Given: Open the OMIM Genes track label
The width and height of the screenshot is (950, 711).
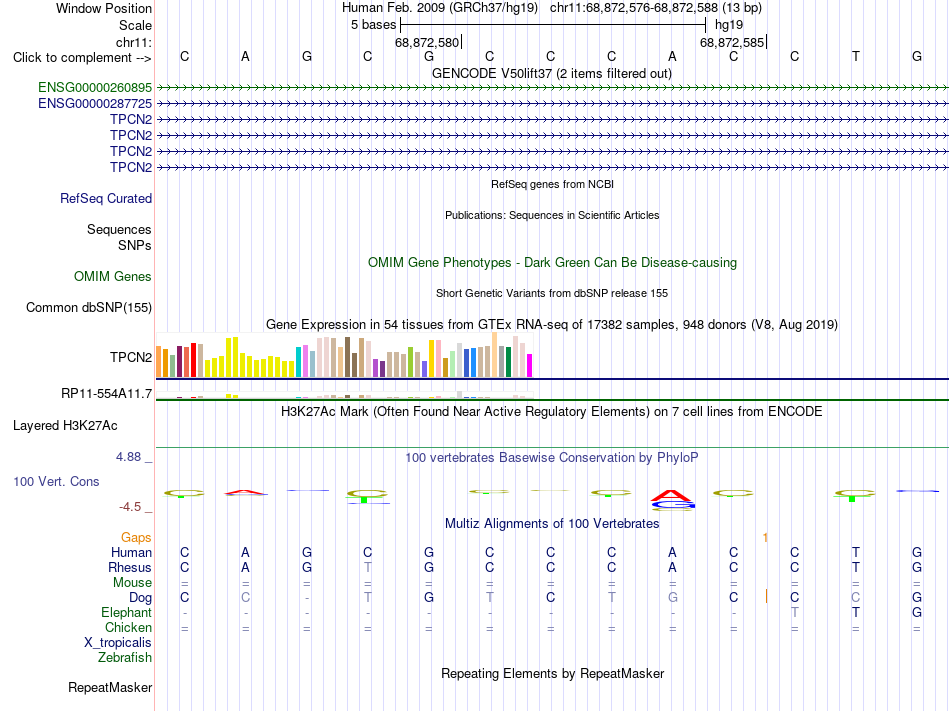Looking at the screenshot, I should tap(113, 277).
